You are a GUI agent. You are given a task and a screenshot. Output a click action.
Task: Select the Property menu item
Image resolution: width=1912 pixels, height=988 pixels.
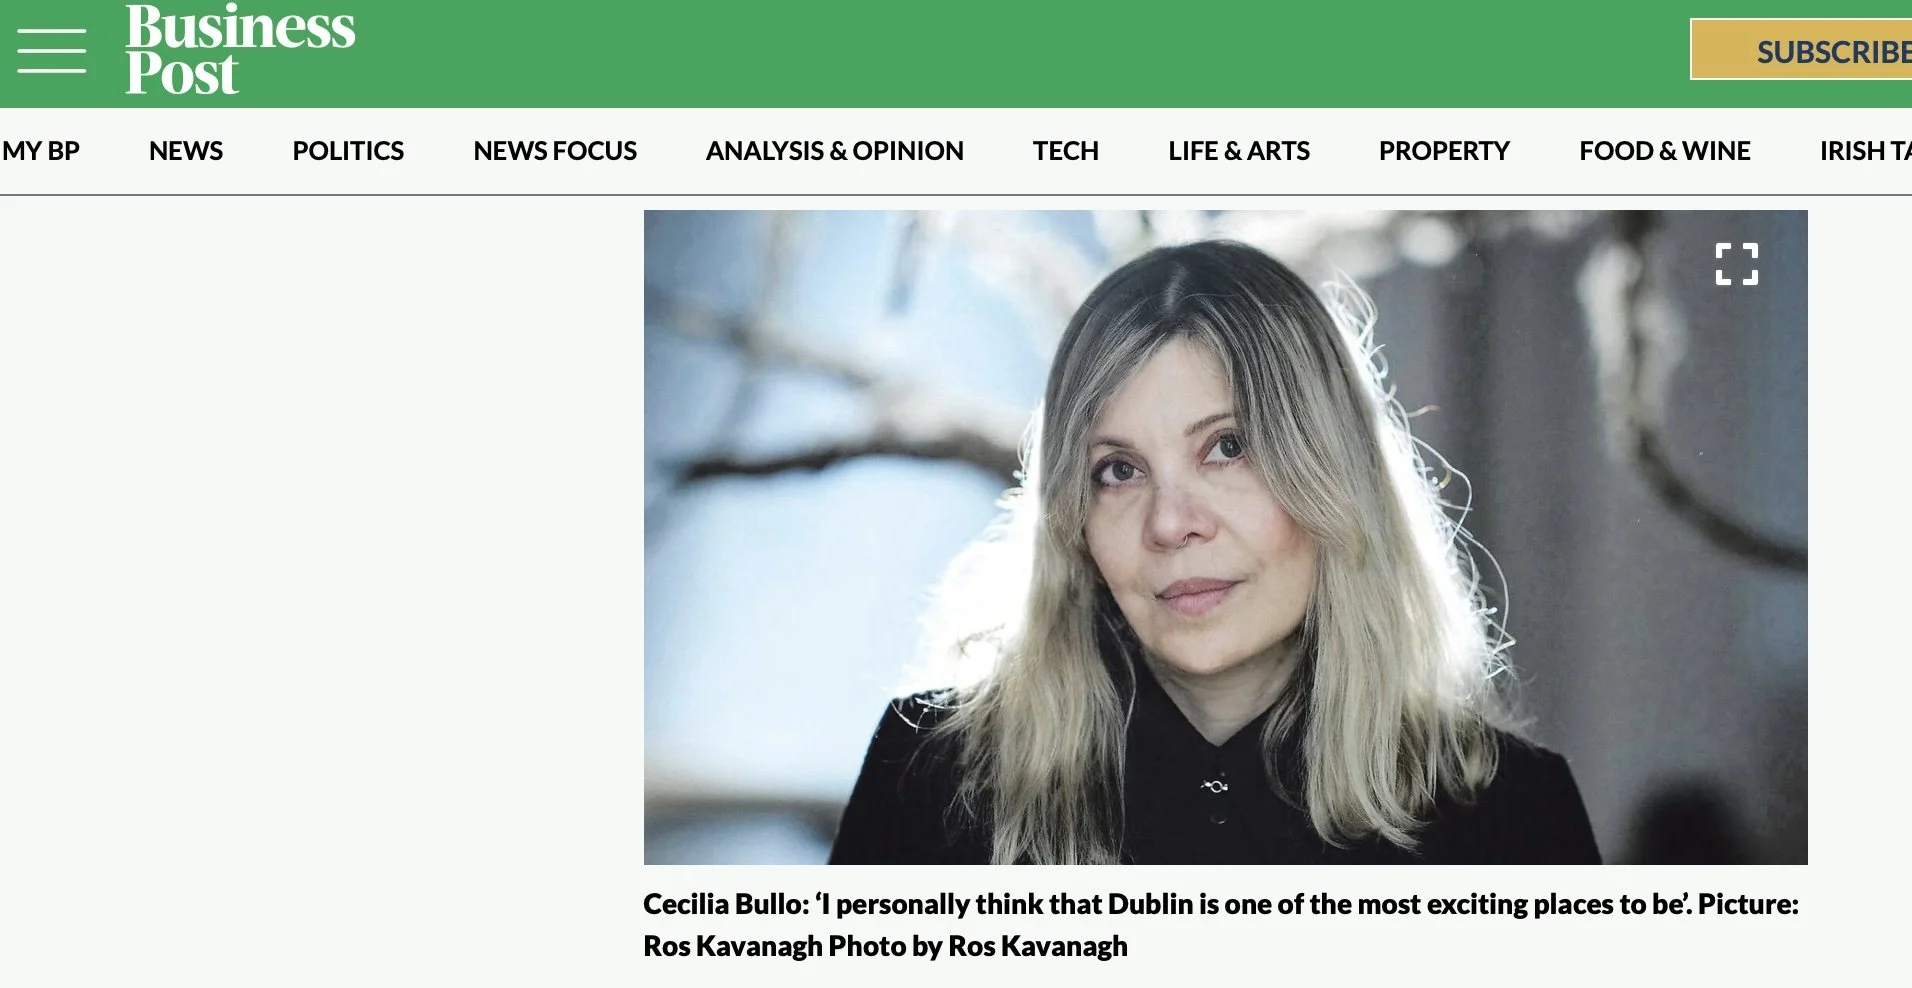[x=1444, y=151]
